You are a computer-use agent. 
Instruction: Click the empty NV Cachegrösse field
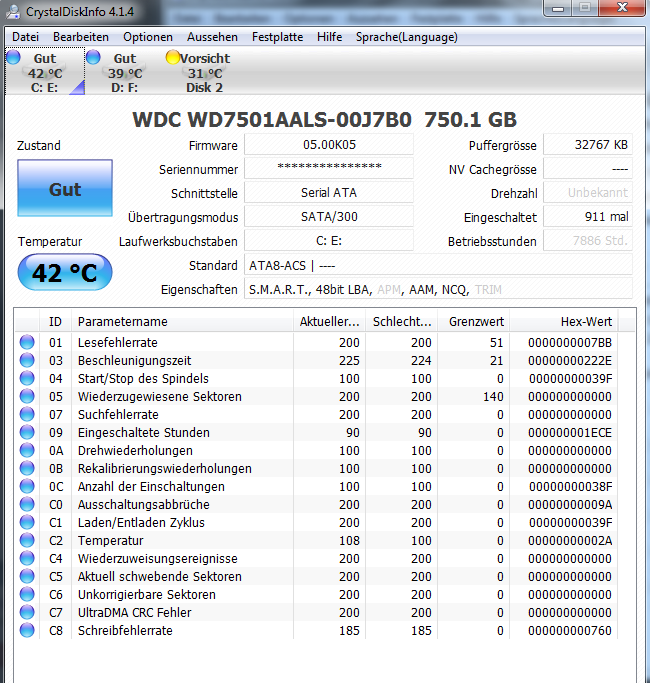tap(588, 168)
